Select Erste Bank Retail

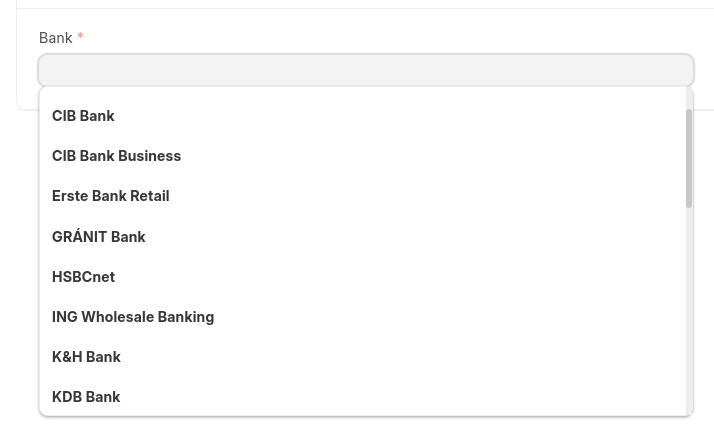110,196
